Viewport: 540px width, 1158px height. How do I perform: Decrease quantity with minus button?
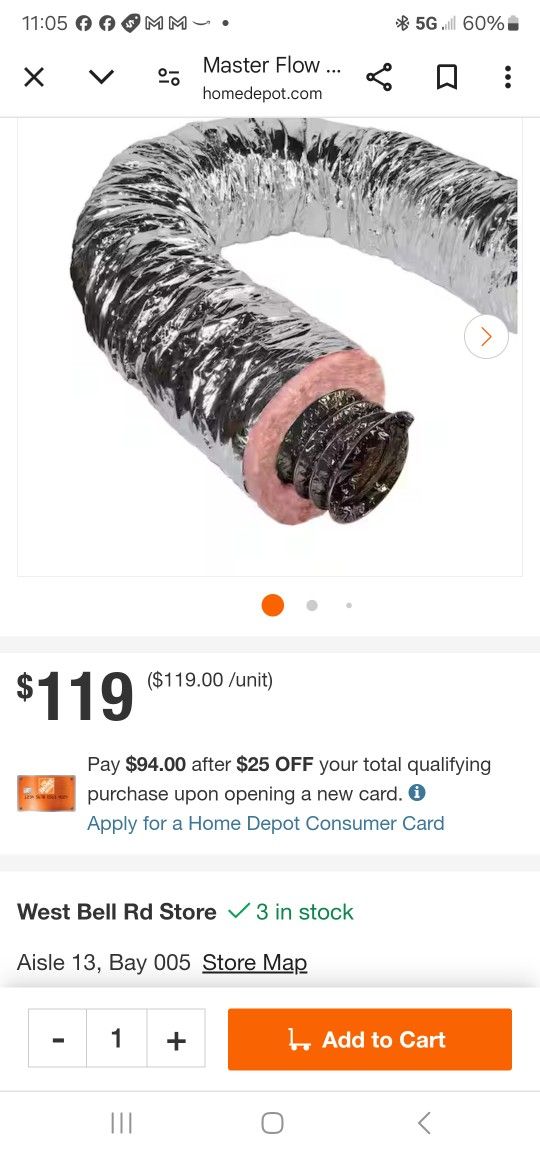[58, 1038]
